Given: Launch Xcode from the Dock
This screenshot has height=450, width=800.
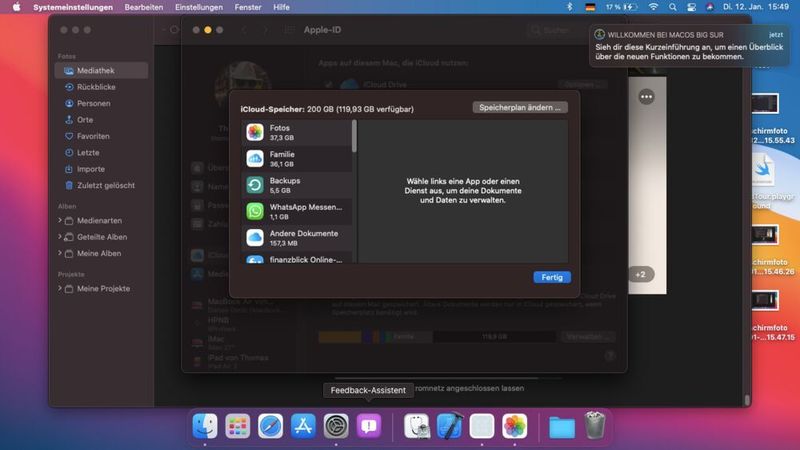Looking at the screenshot, I should tap(449, 426).
